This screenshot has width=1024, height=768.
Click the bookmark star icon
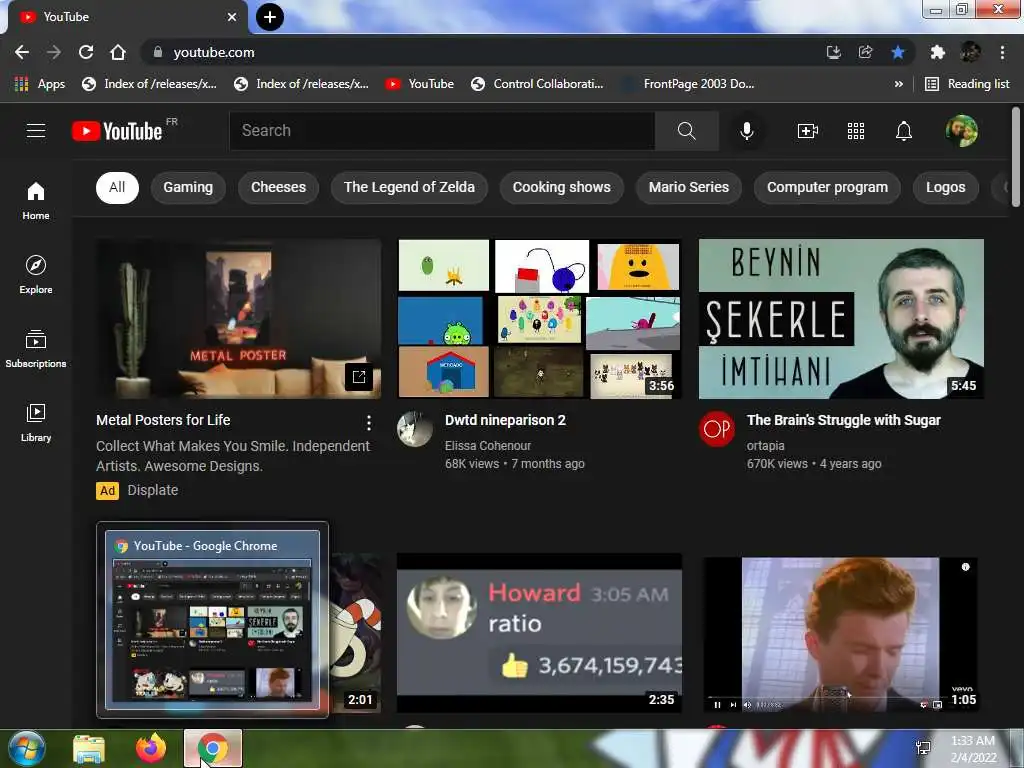click(x=898, y=52)
